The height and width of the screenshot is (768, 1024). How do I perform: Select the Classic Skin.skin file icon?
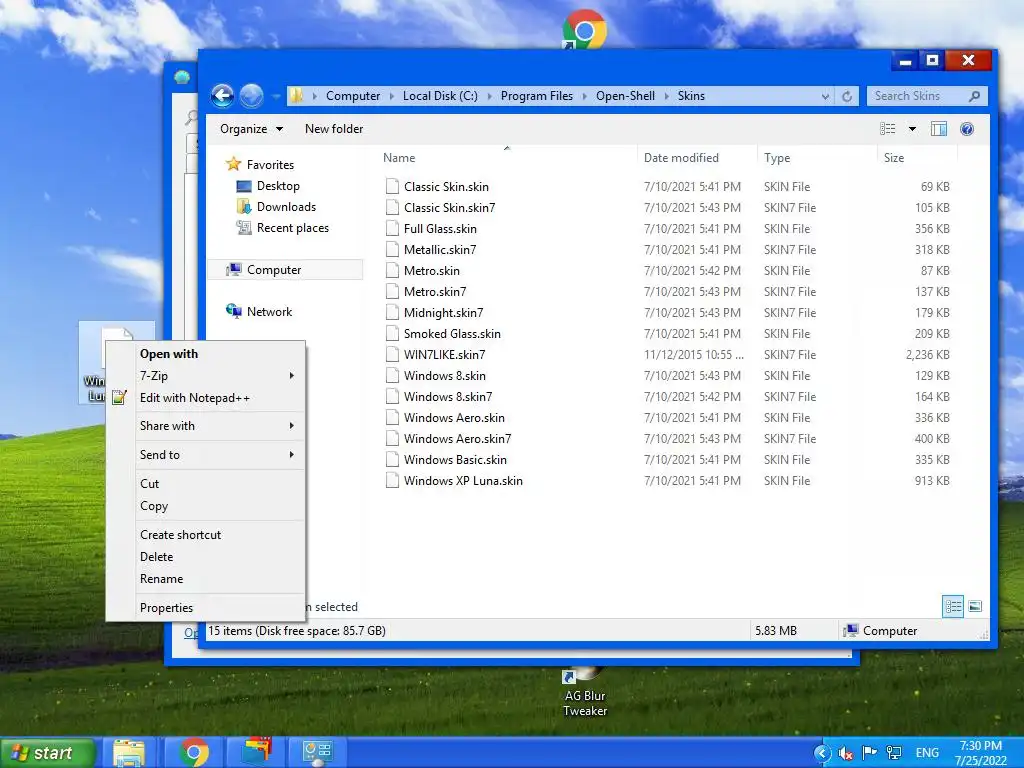click(392, 187)
